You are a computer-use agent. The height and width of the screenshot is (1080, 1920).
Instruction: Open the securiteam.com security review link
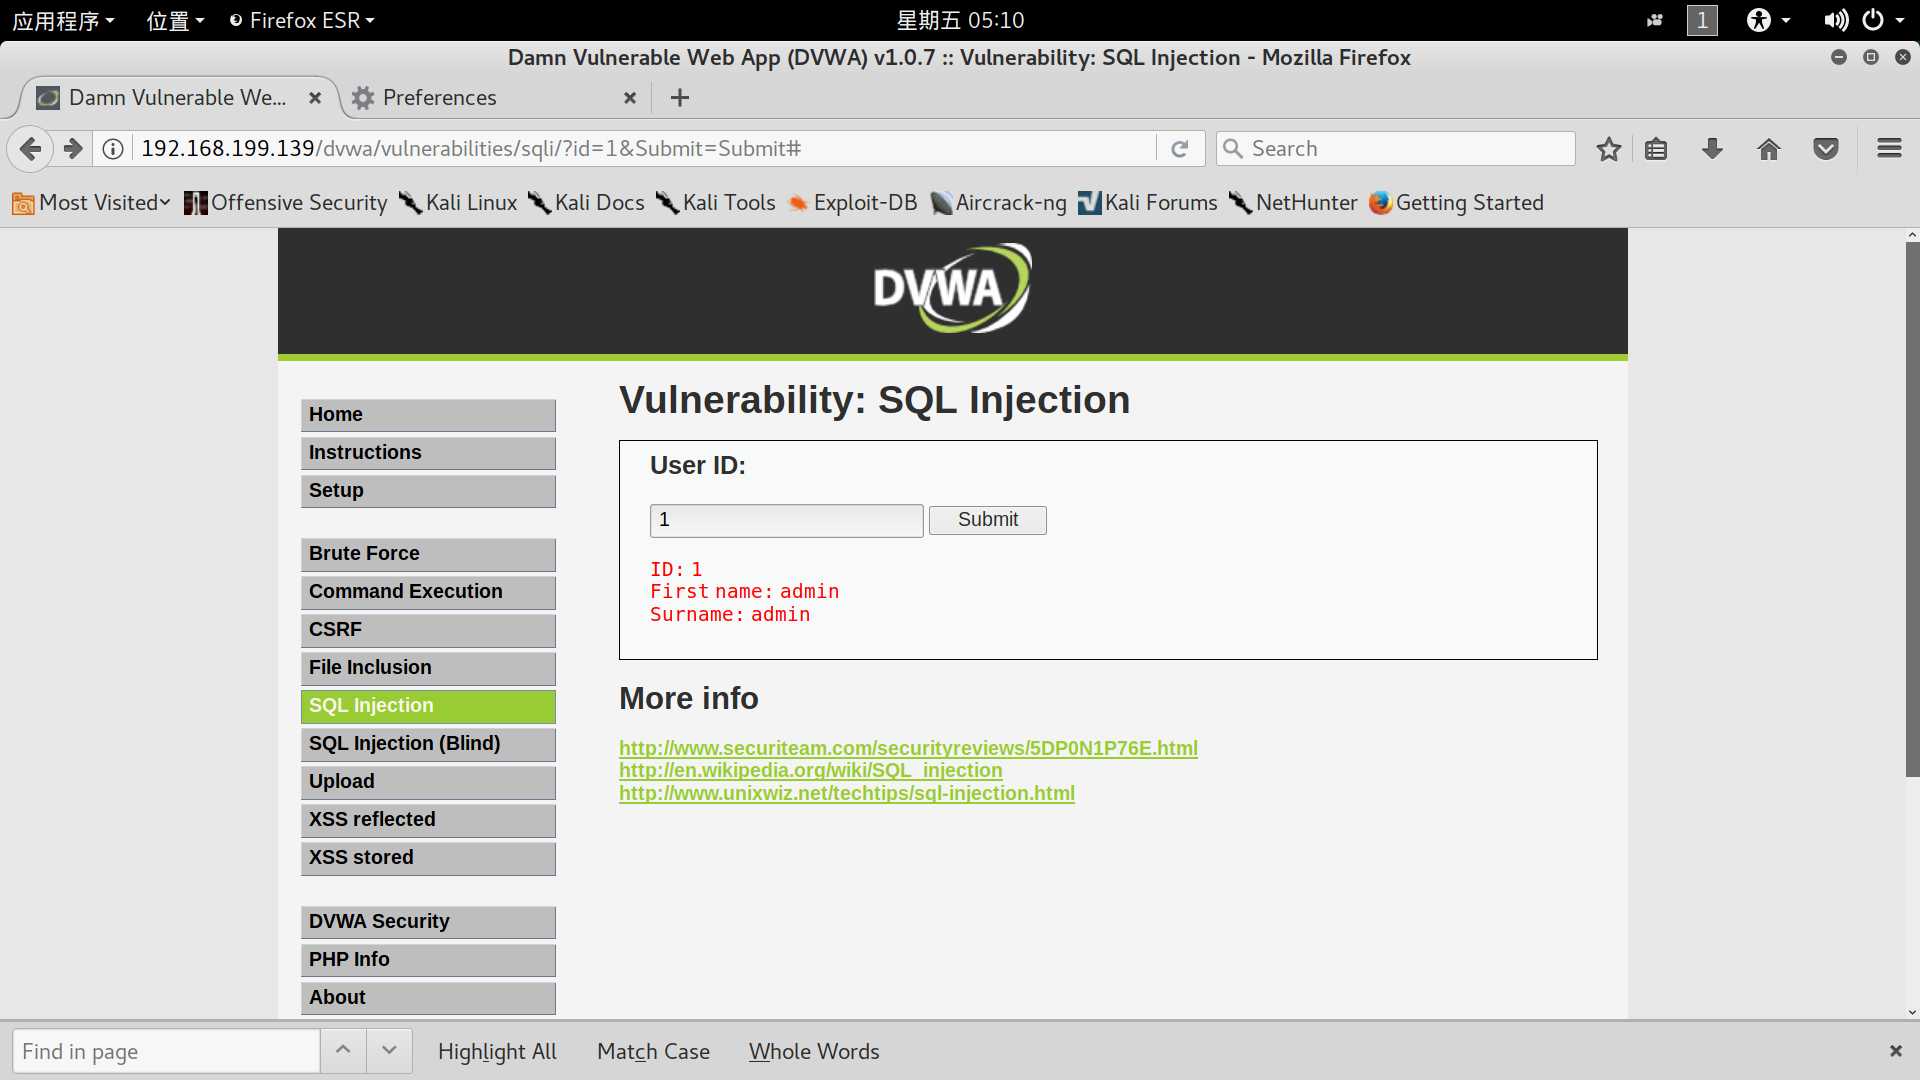pos(908,748)
